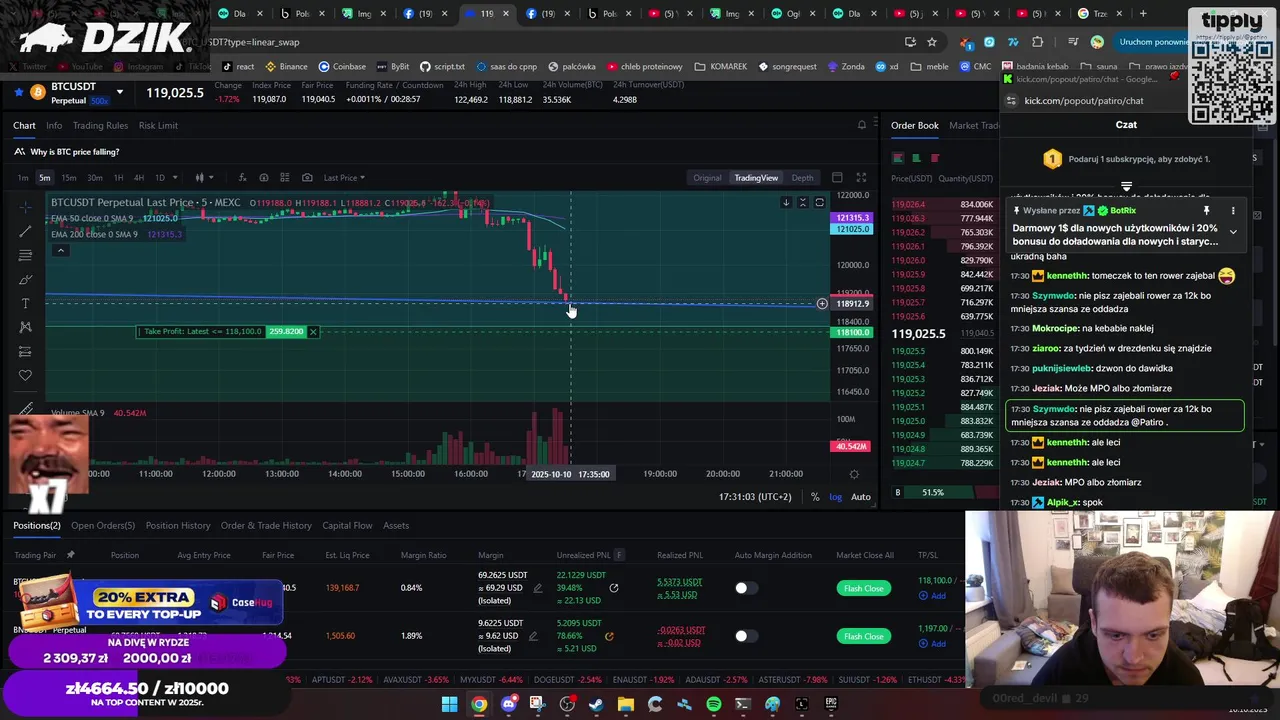This screenshot has height=720, width=1280.
Task: Click the chart reset refresh icon
Action: (819, 202)
